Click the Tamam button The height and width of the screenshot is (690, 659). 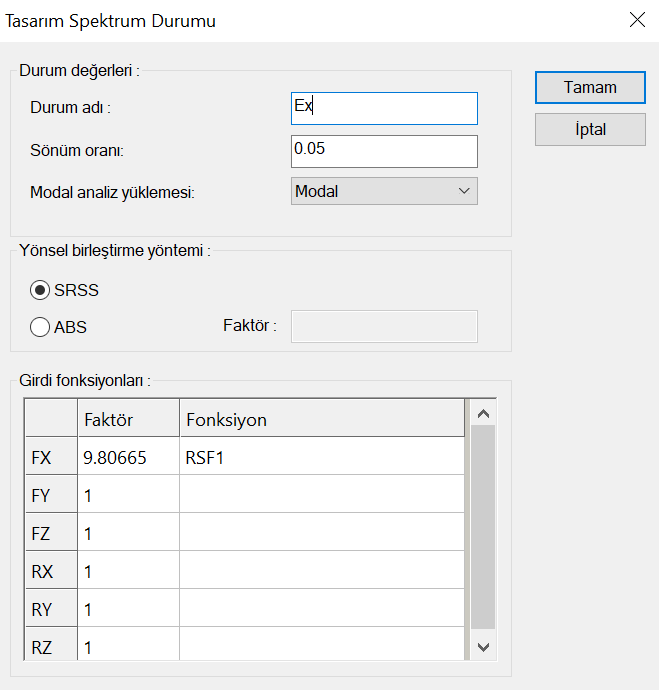pyautogui.click(x=590, y=87)
